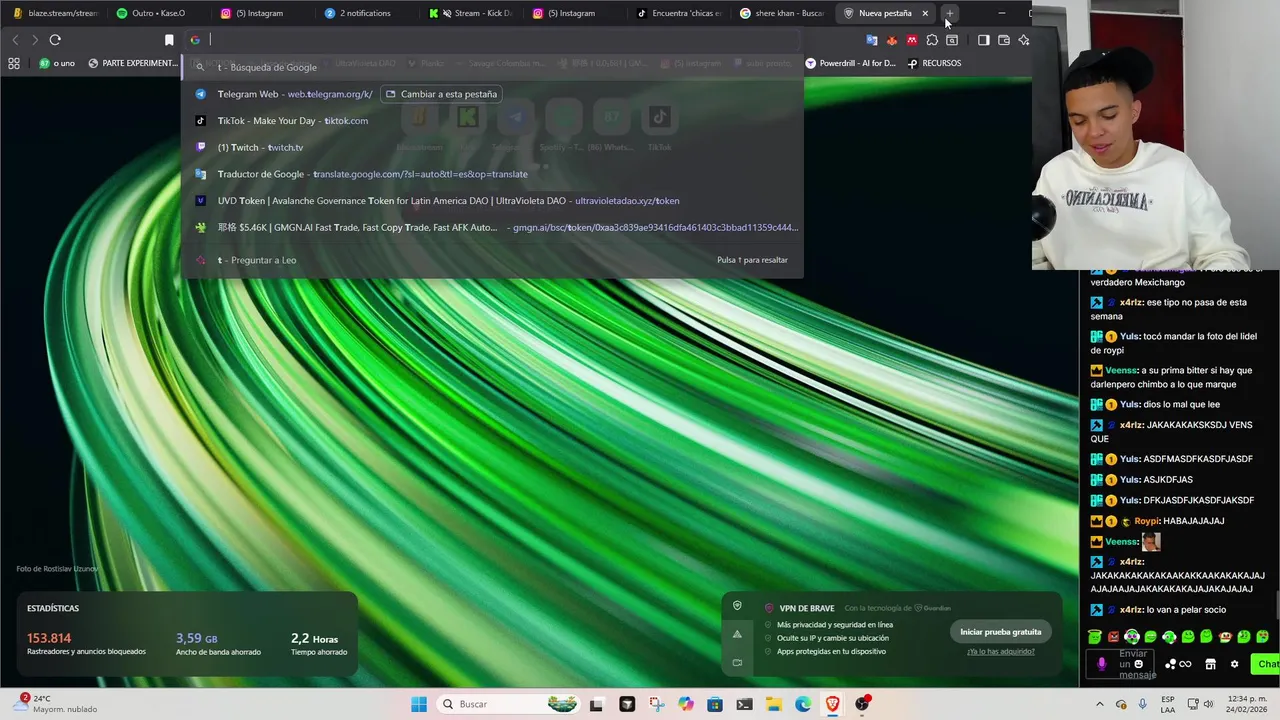Open the Google Translate extension icon
This screenshot has height=720, width=1280.
point(872,40)
